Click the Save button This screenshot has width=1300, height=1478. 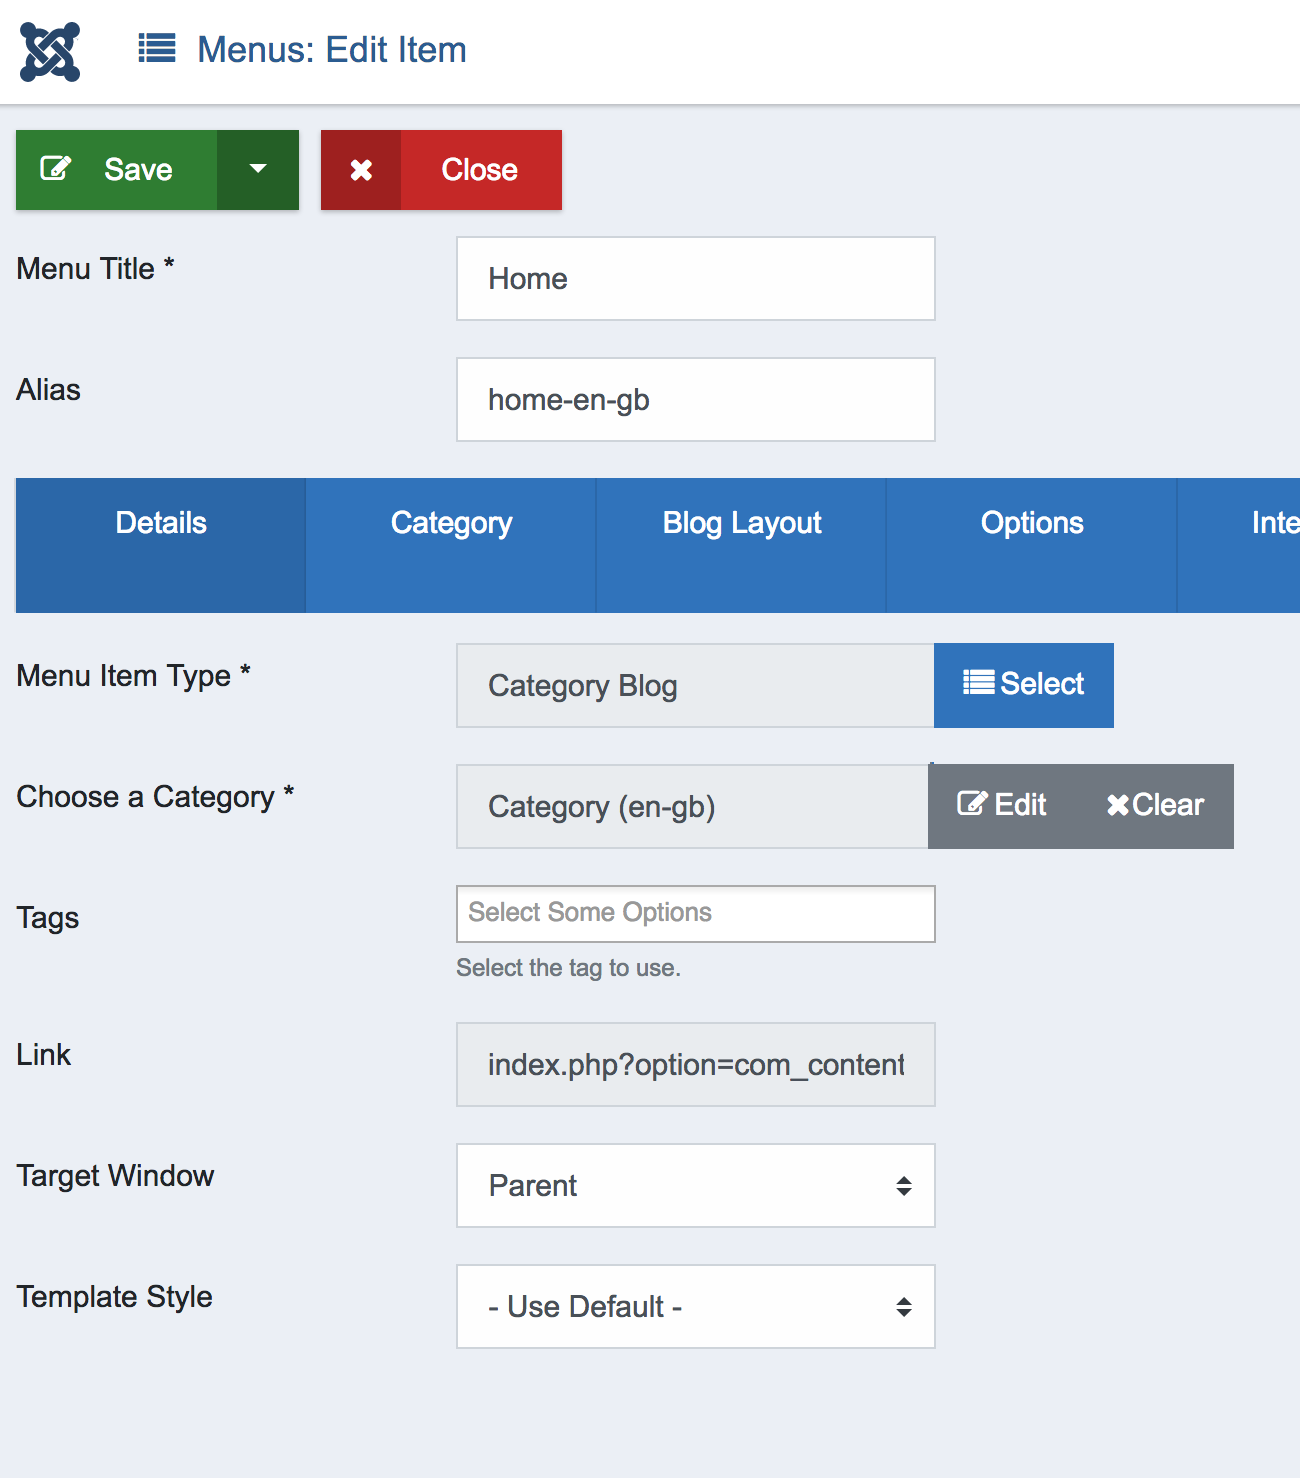(x=116, y=170)
